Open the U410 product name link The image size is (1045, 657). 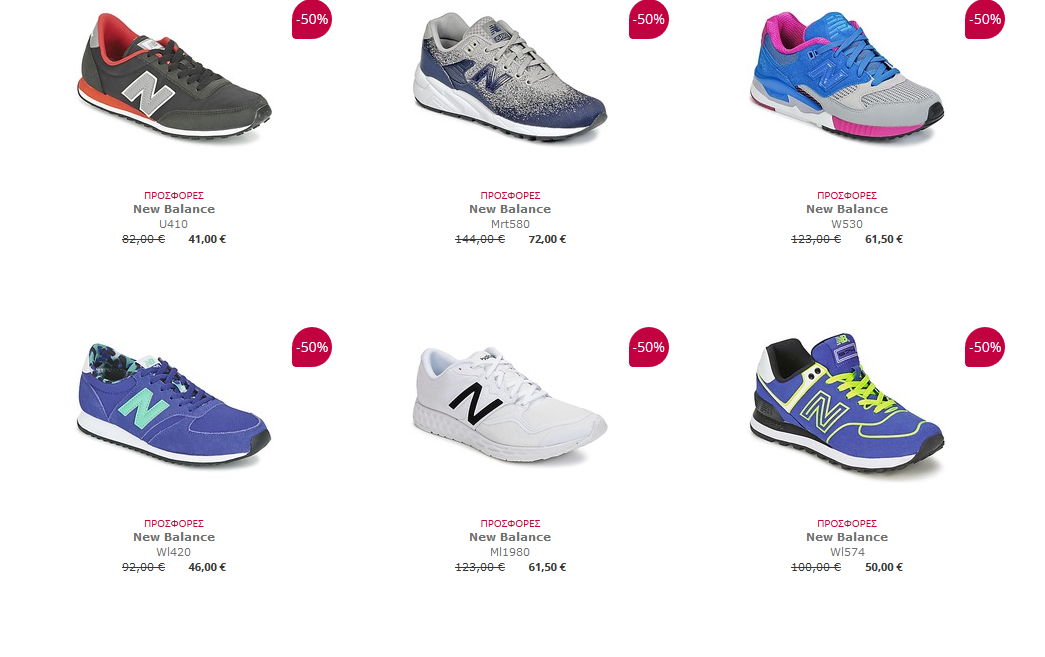pos(173,225)
